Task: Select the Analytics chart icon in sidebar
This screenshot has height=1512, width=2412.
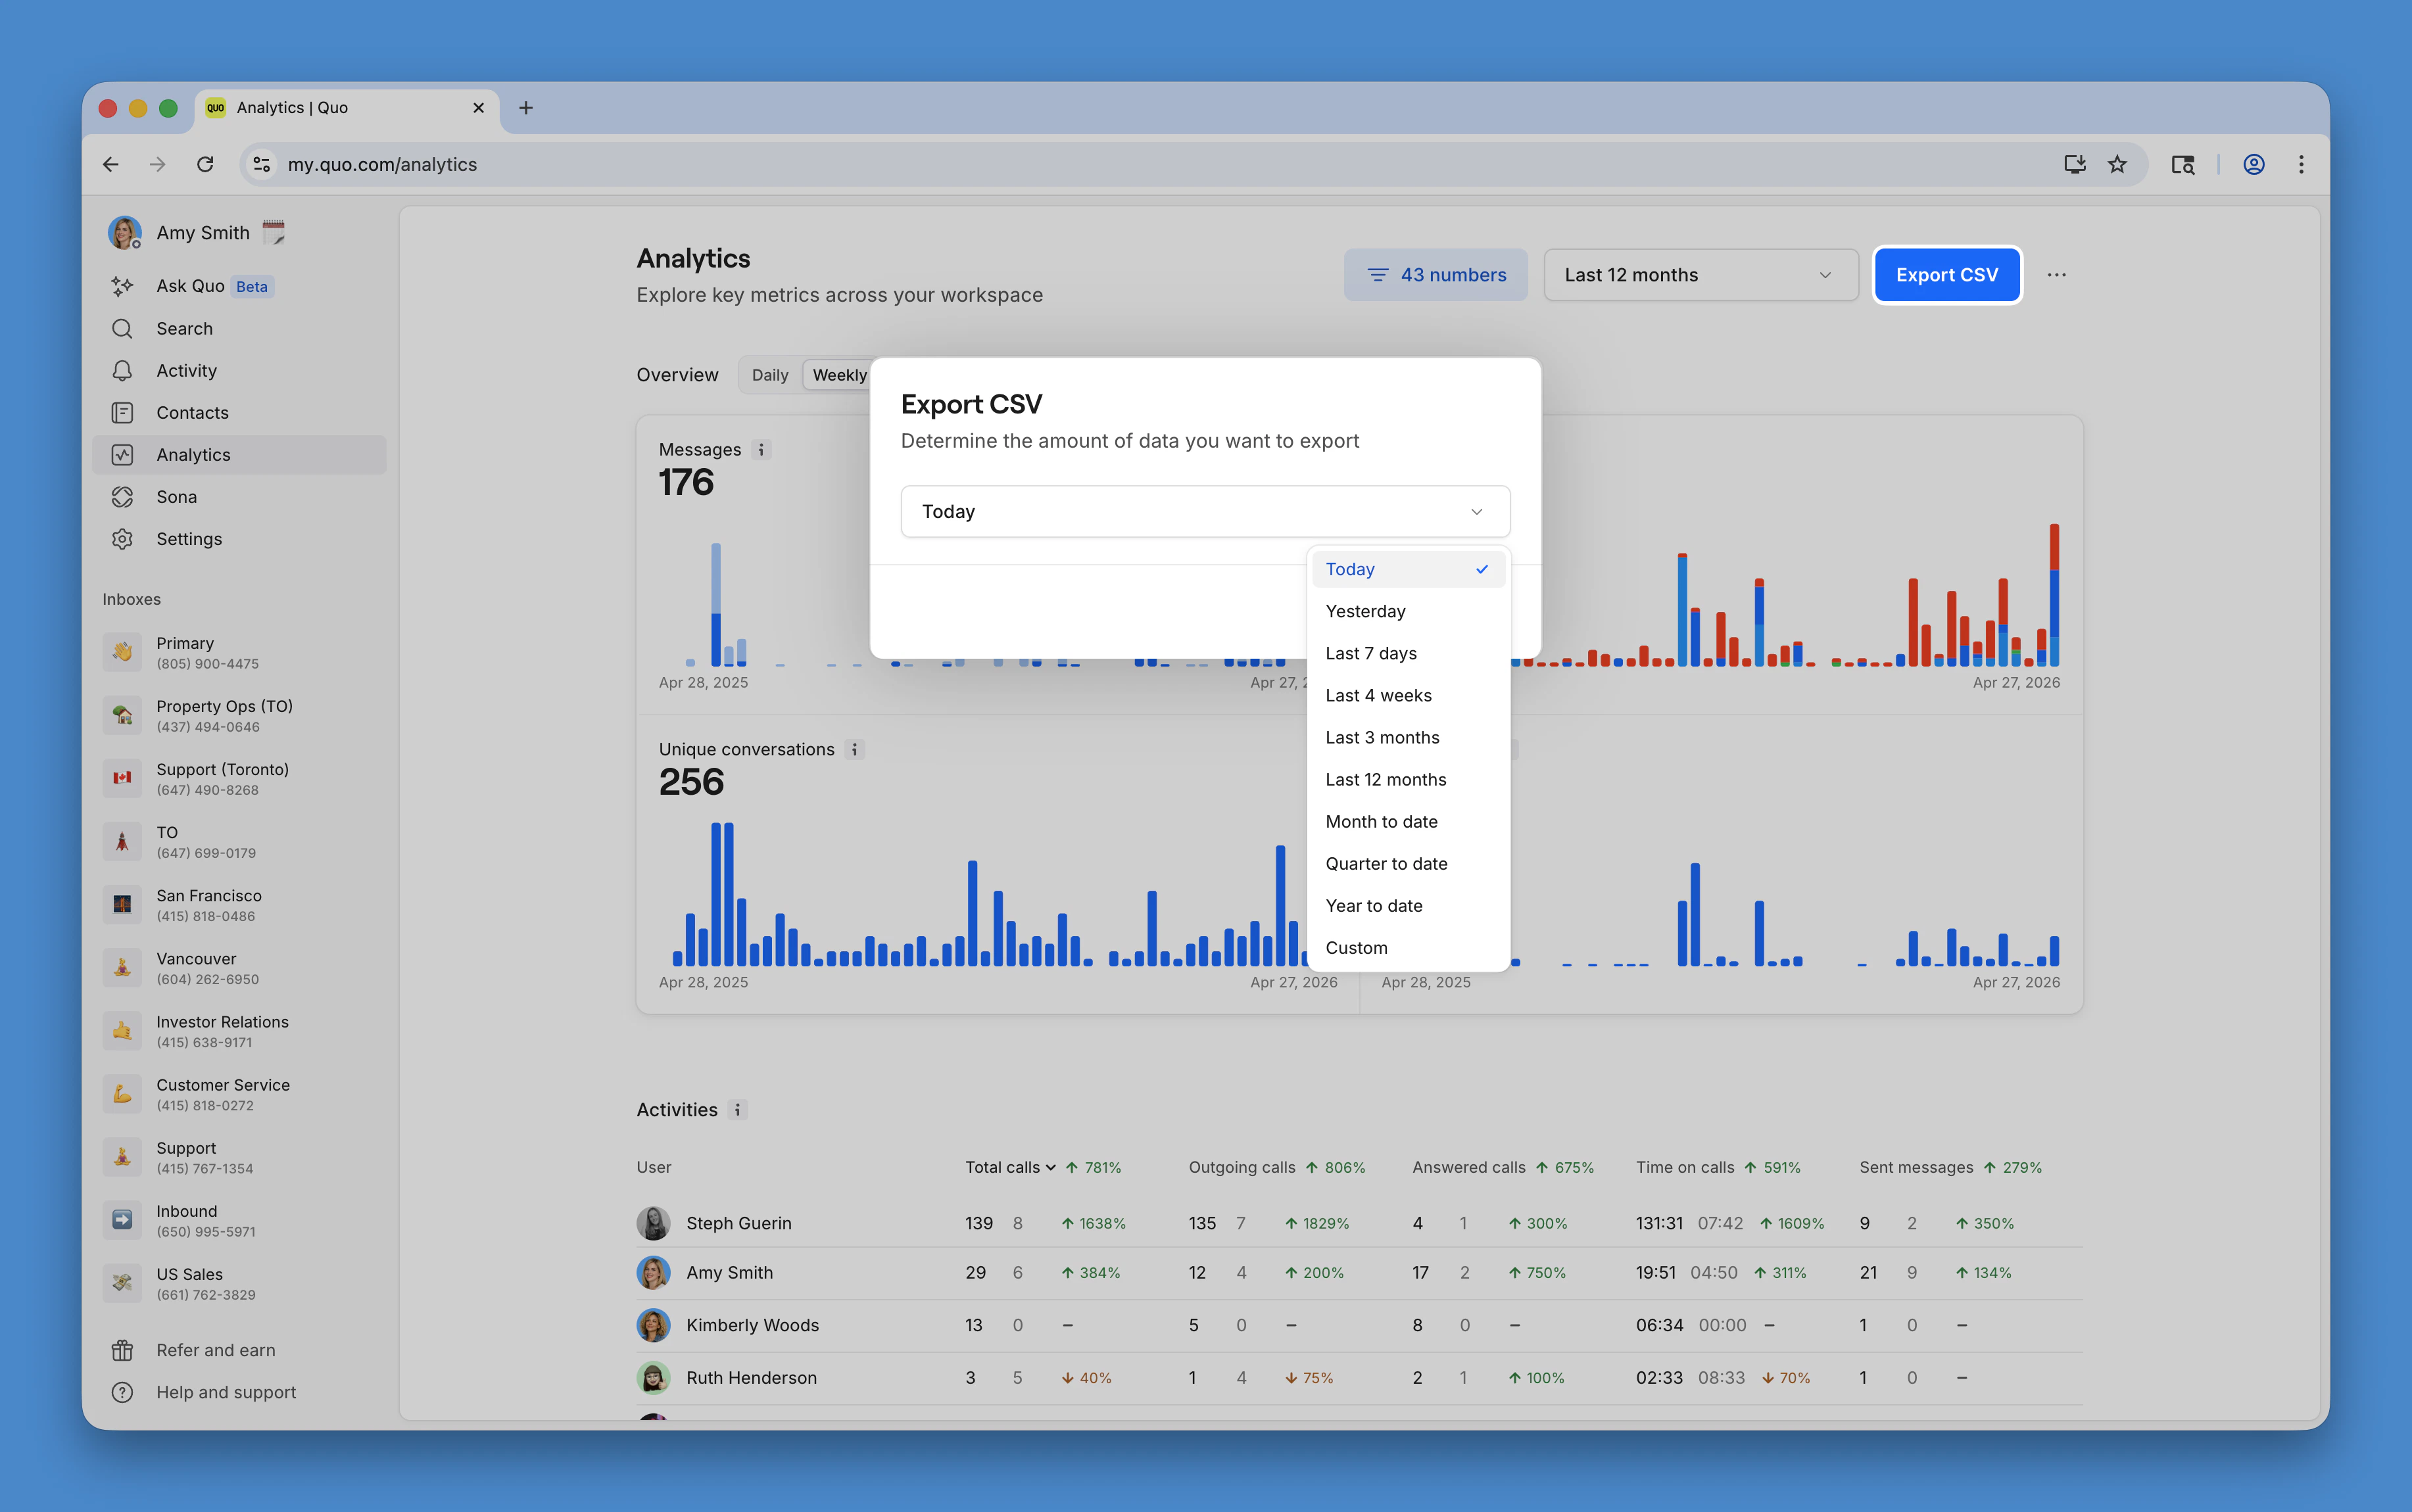Action: tap(122, 455)
